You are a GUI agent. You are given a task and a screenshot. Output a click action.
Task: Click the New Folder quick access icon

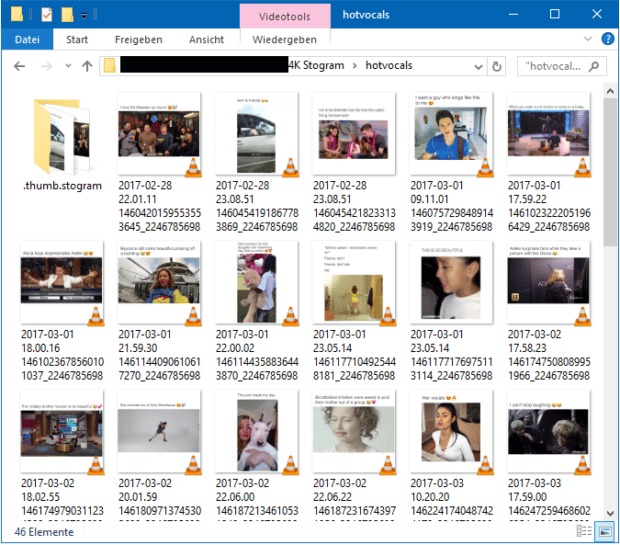pyautogui.click(x=68, y=15)
